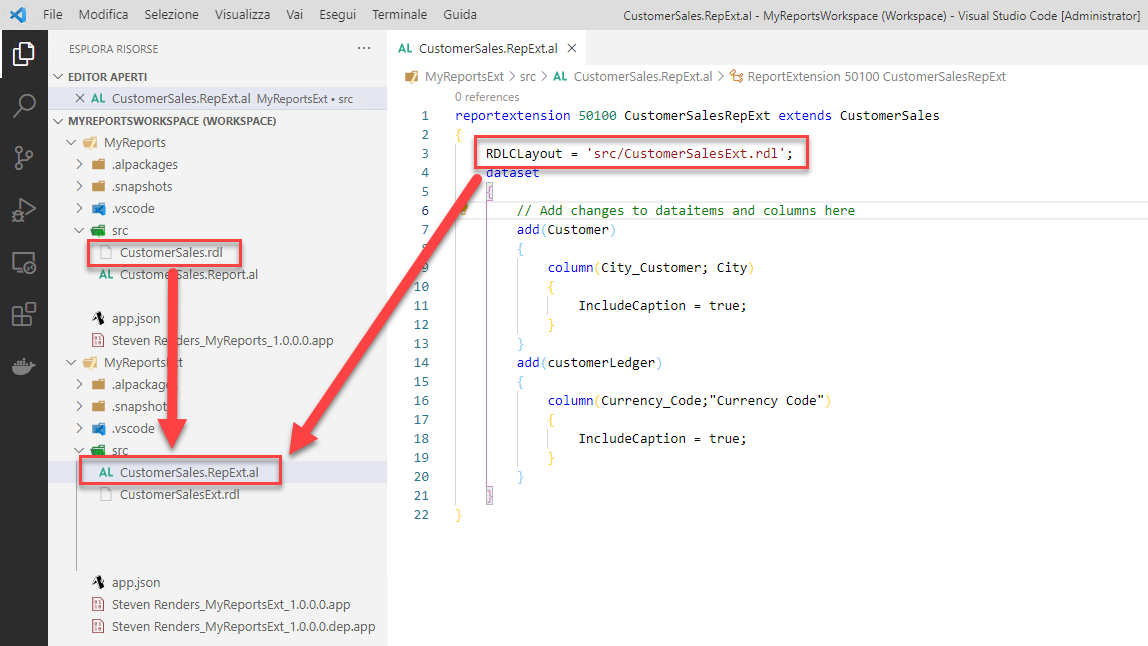Click line number 14 in the gutter
This screenshot has width=1148, height=646.
(421, 363)
